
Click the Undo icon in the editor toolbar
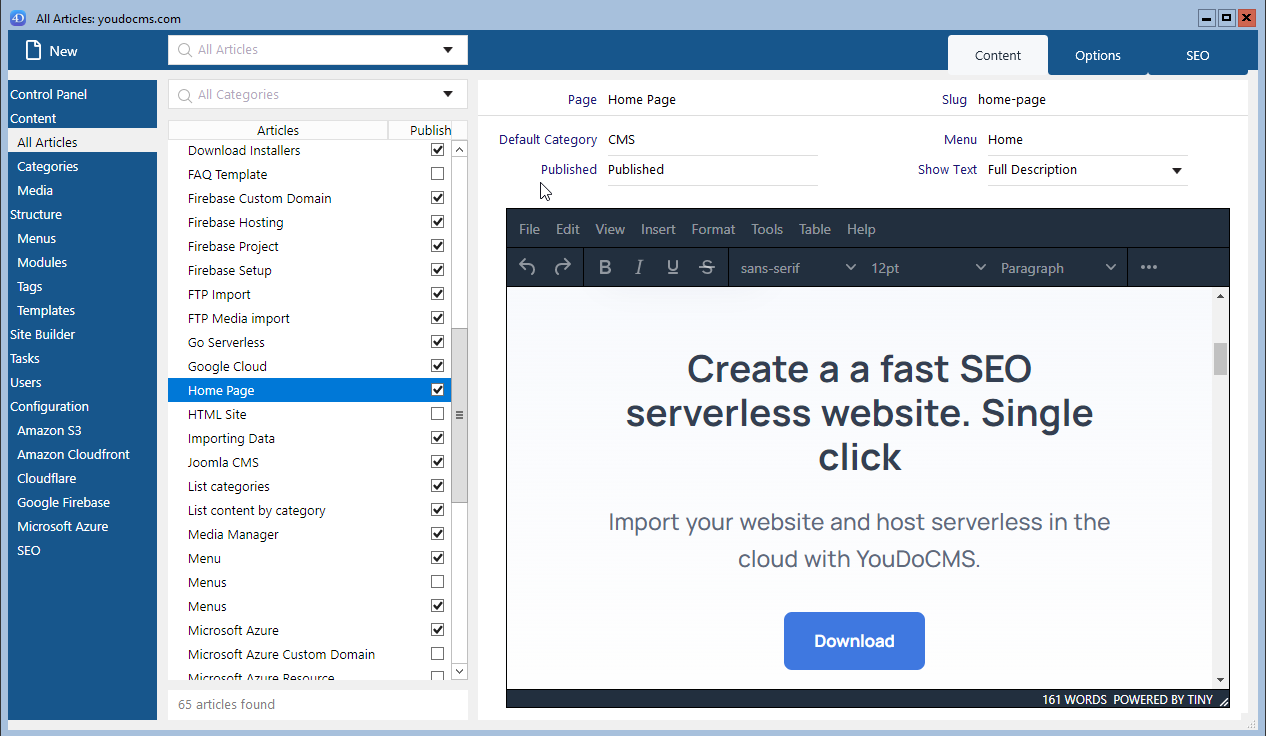(x=527, y=267)
